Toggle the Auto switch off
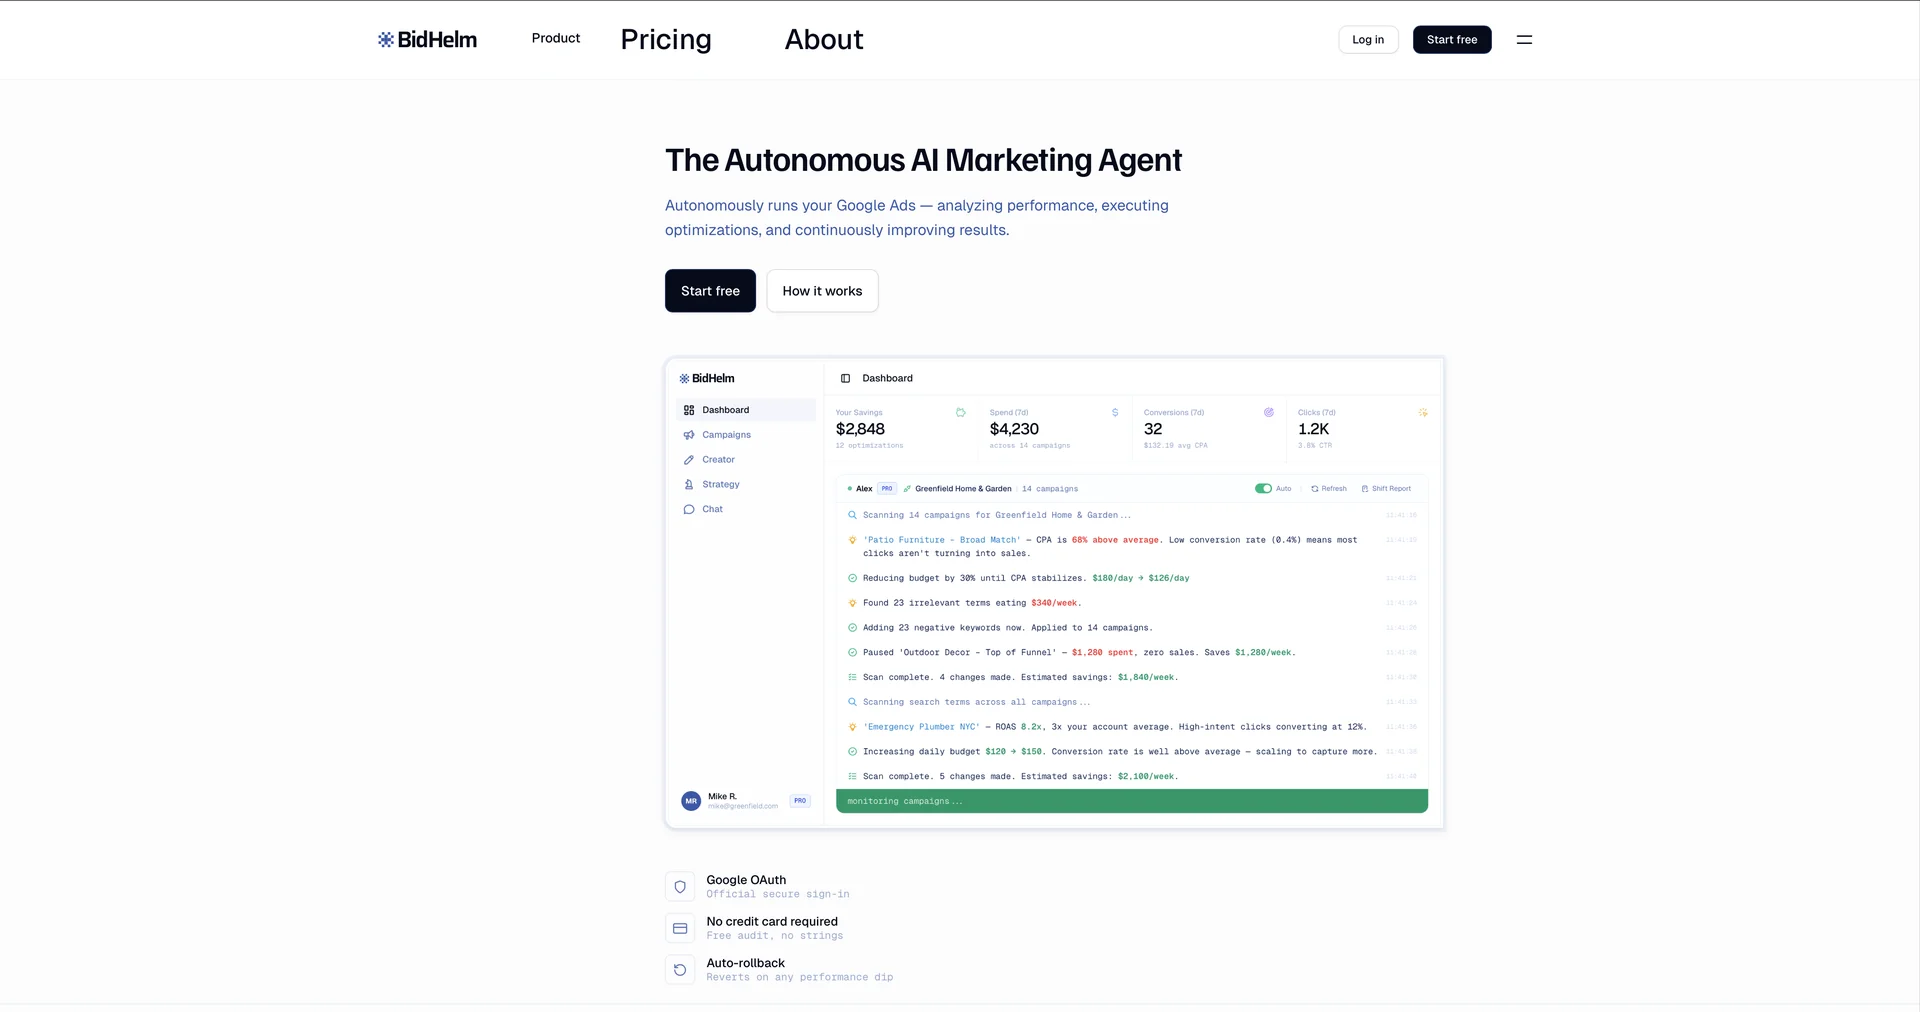Image resolution: width=1920 pixels, height=1012 pixels. [x=1263, y=489]
